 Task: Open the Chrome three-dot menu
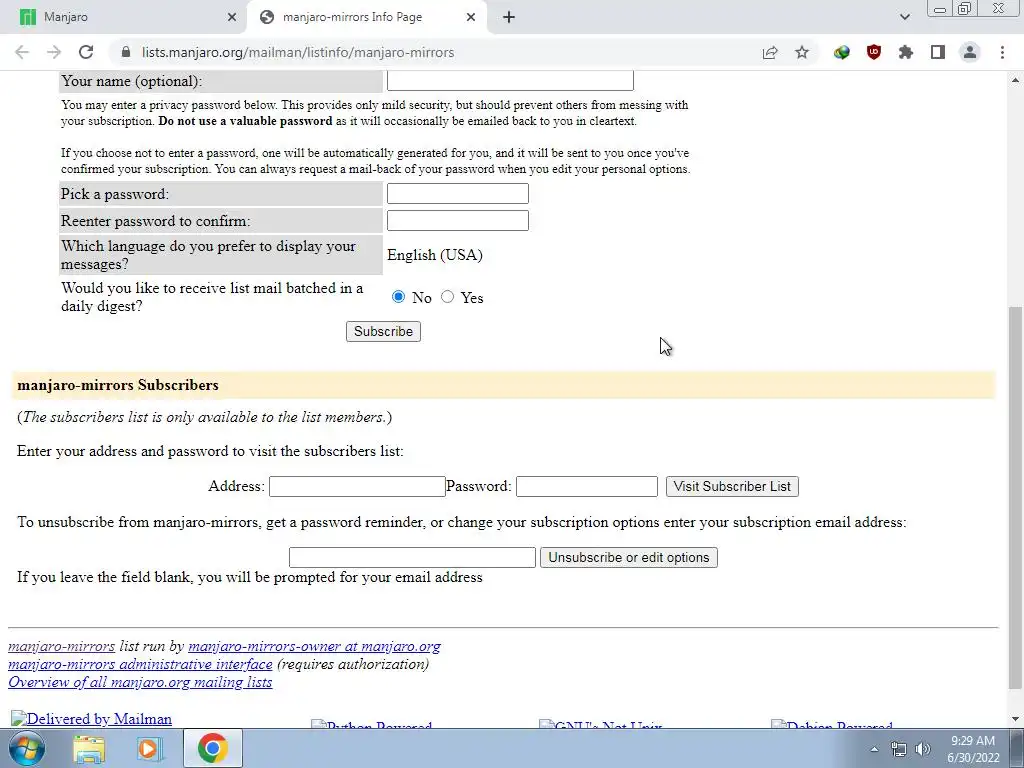tap(1002, 52)
